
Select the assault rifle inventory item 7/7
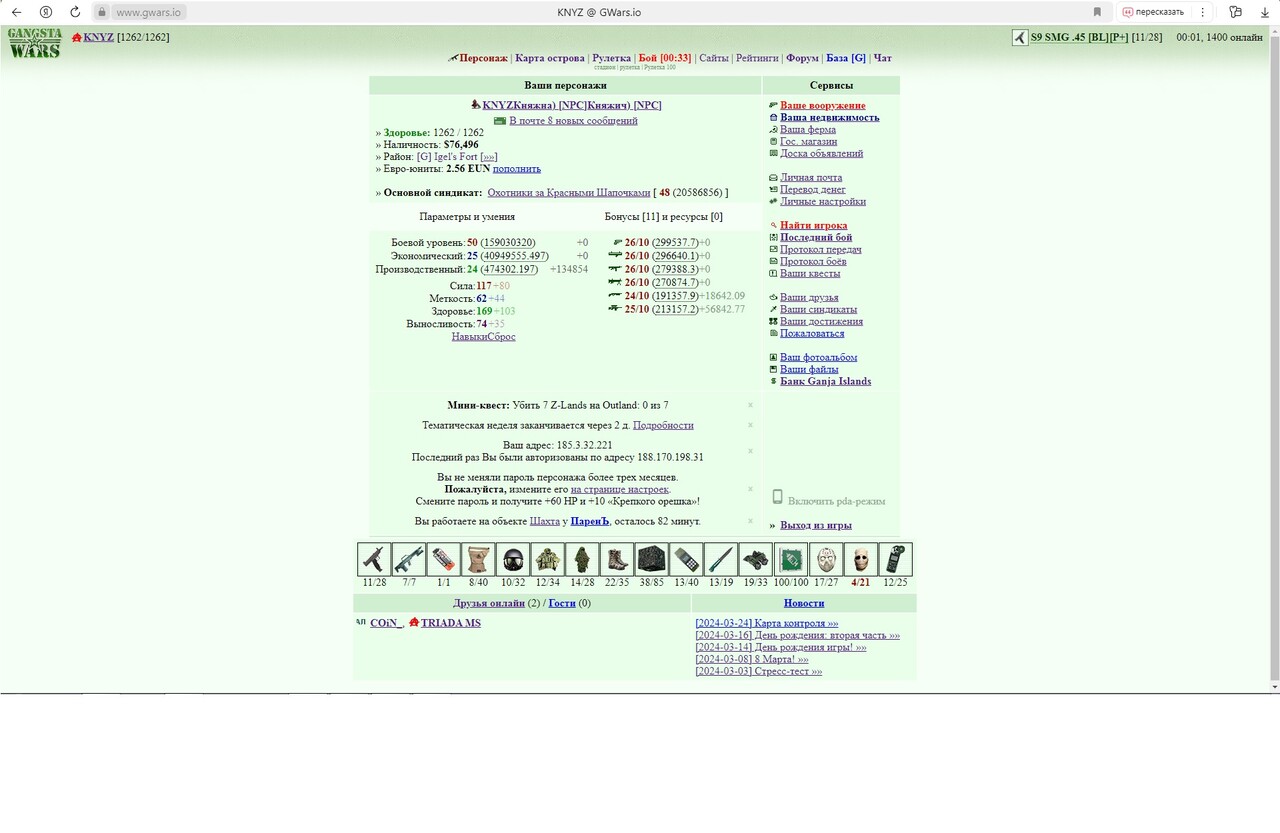(x=409, y=559)
